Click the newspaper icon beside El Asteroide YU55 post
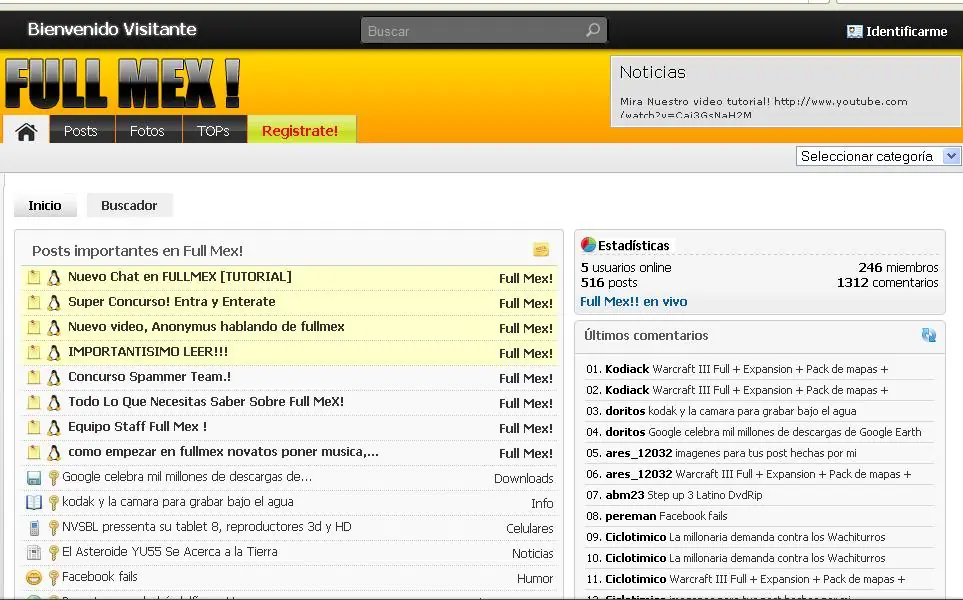The image size is (963, 600). 34,553
